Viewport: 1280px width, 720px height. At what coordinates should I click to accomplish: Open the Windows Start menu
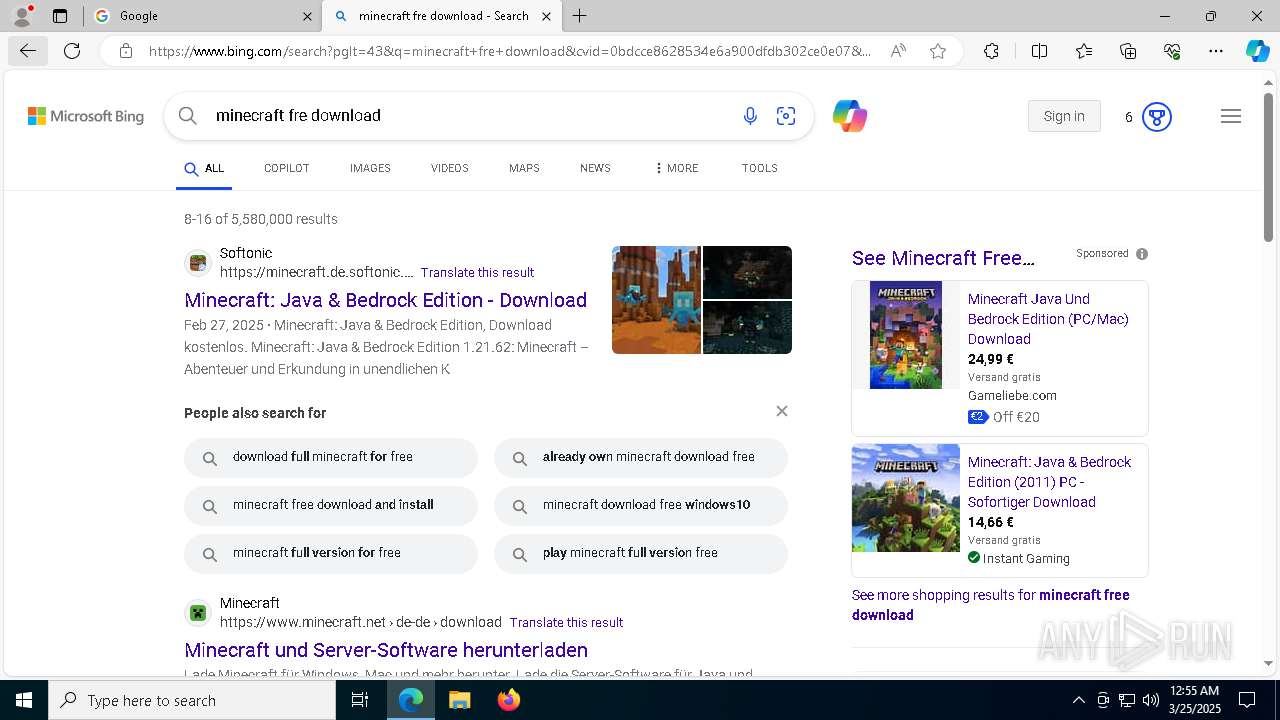tap(24, 700)
